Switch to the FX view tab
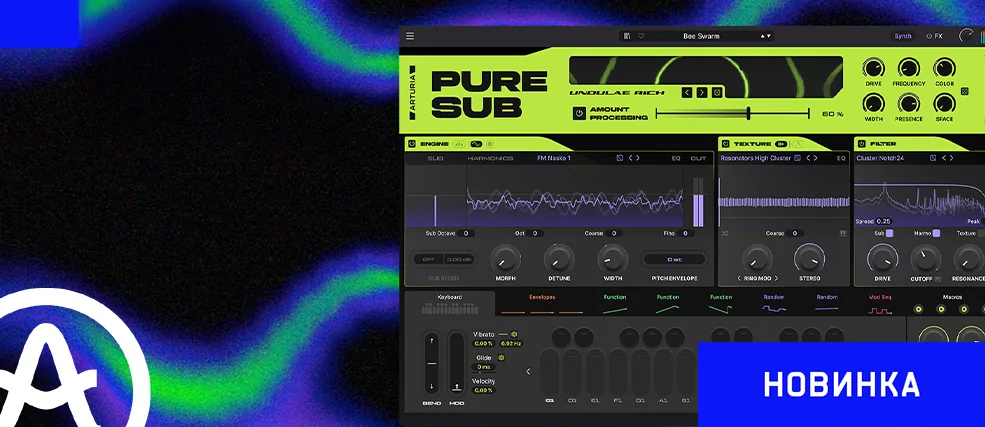Image resolution: width=985 pixels, height=427 pixels. click(934, 36)
